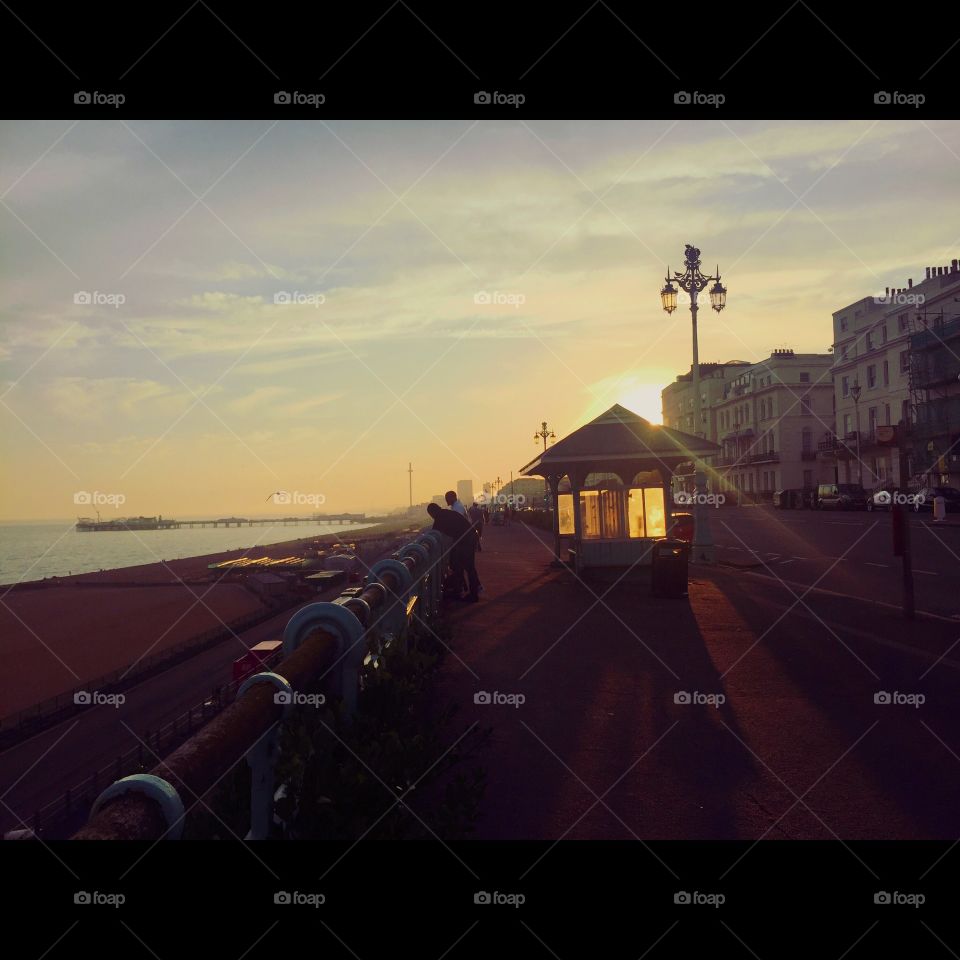
Task: Click the parked cars along the street
Action: pyautogui.click(x=838, y=496)
